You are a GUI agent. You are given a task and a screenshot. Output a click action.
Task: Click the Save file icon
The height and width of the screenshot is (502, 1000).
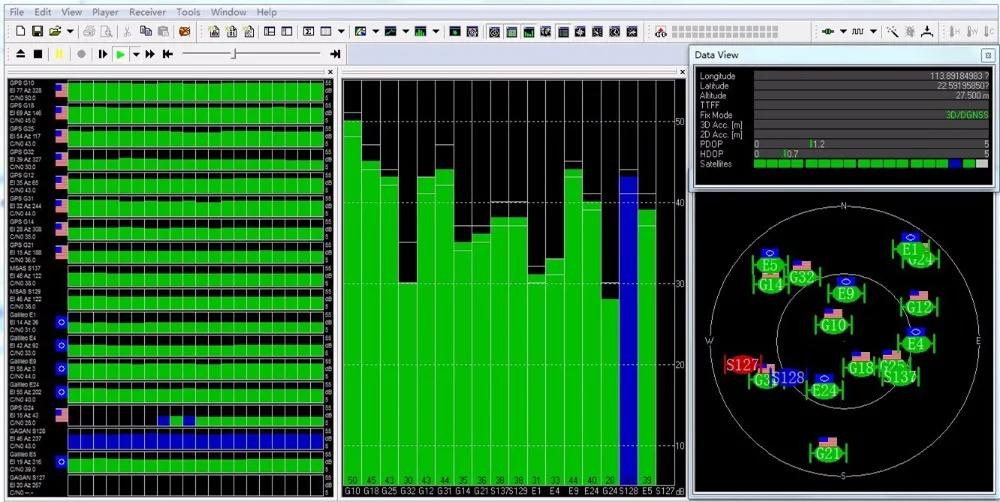coord(38,31)
